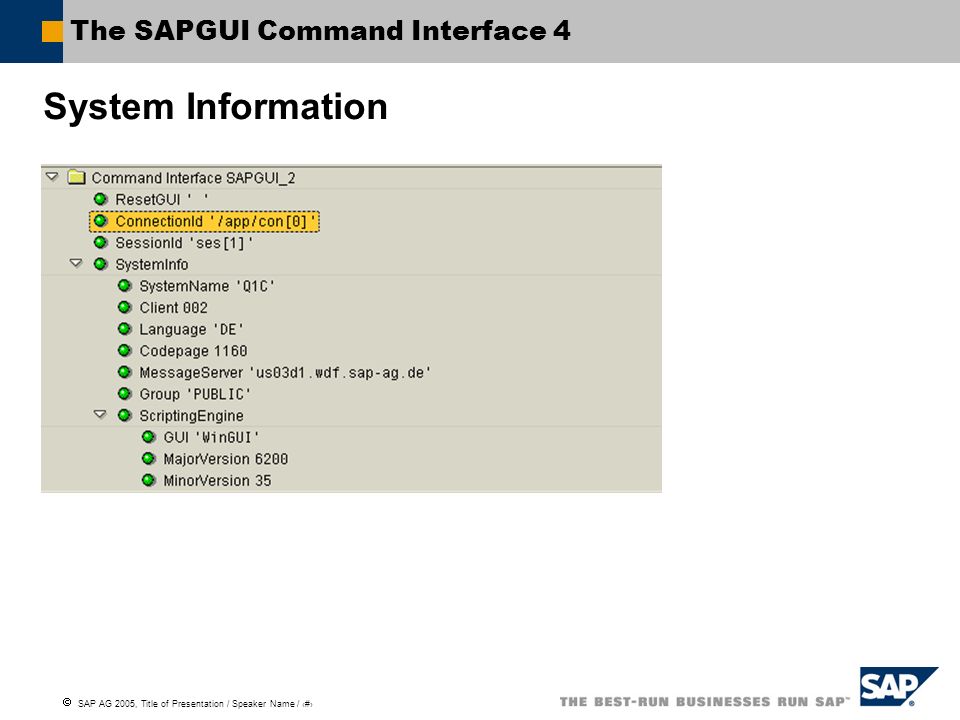Click the green bullet icon before SessionId
Viewport: 960px width, 720px height.
(x=100, y=243)
